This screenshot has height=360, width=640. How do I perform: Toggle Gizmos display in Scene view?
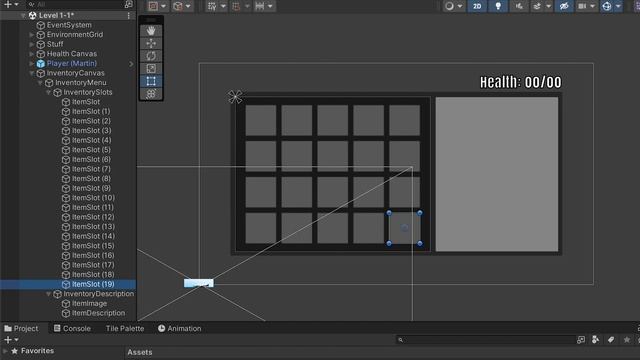(x=607, y=6)
